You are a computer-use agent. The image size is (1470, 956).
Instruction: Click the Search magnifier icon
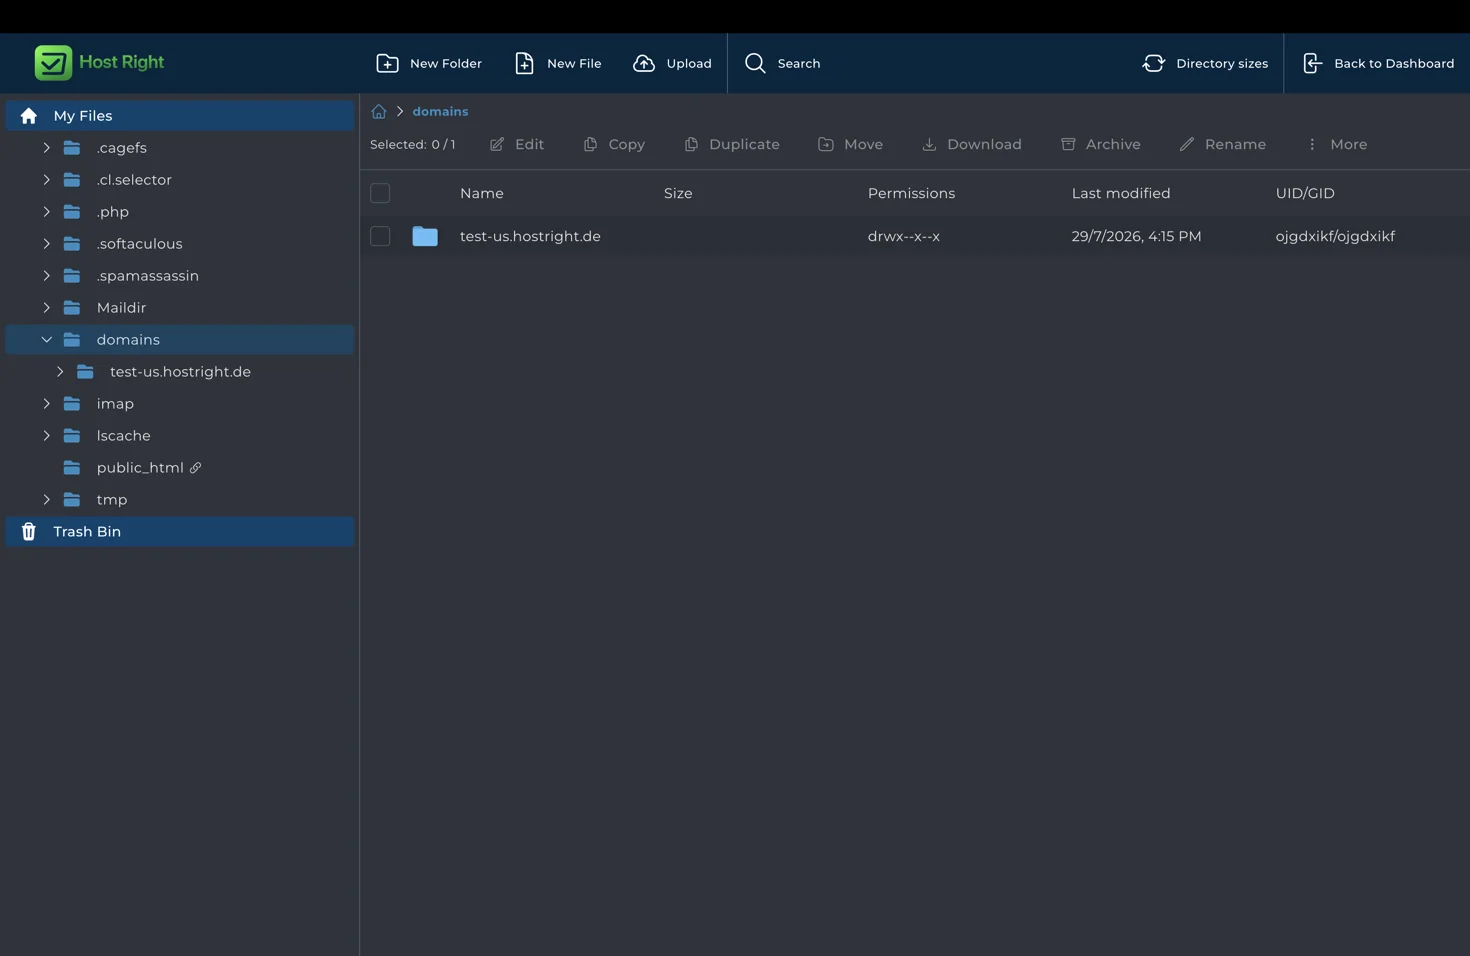(755, 63)
